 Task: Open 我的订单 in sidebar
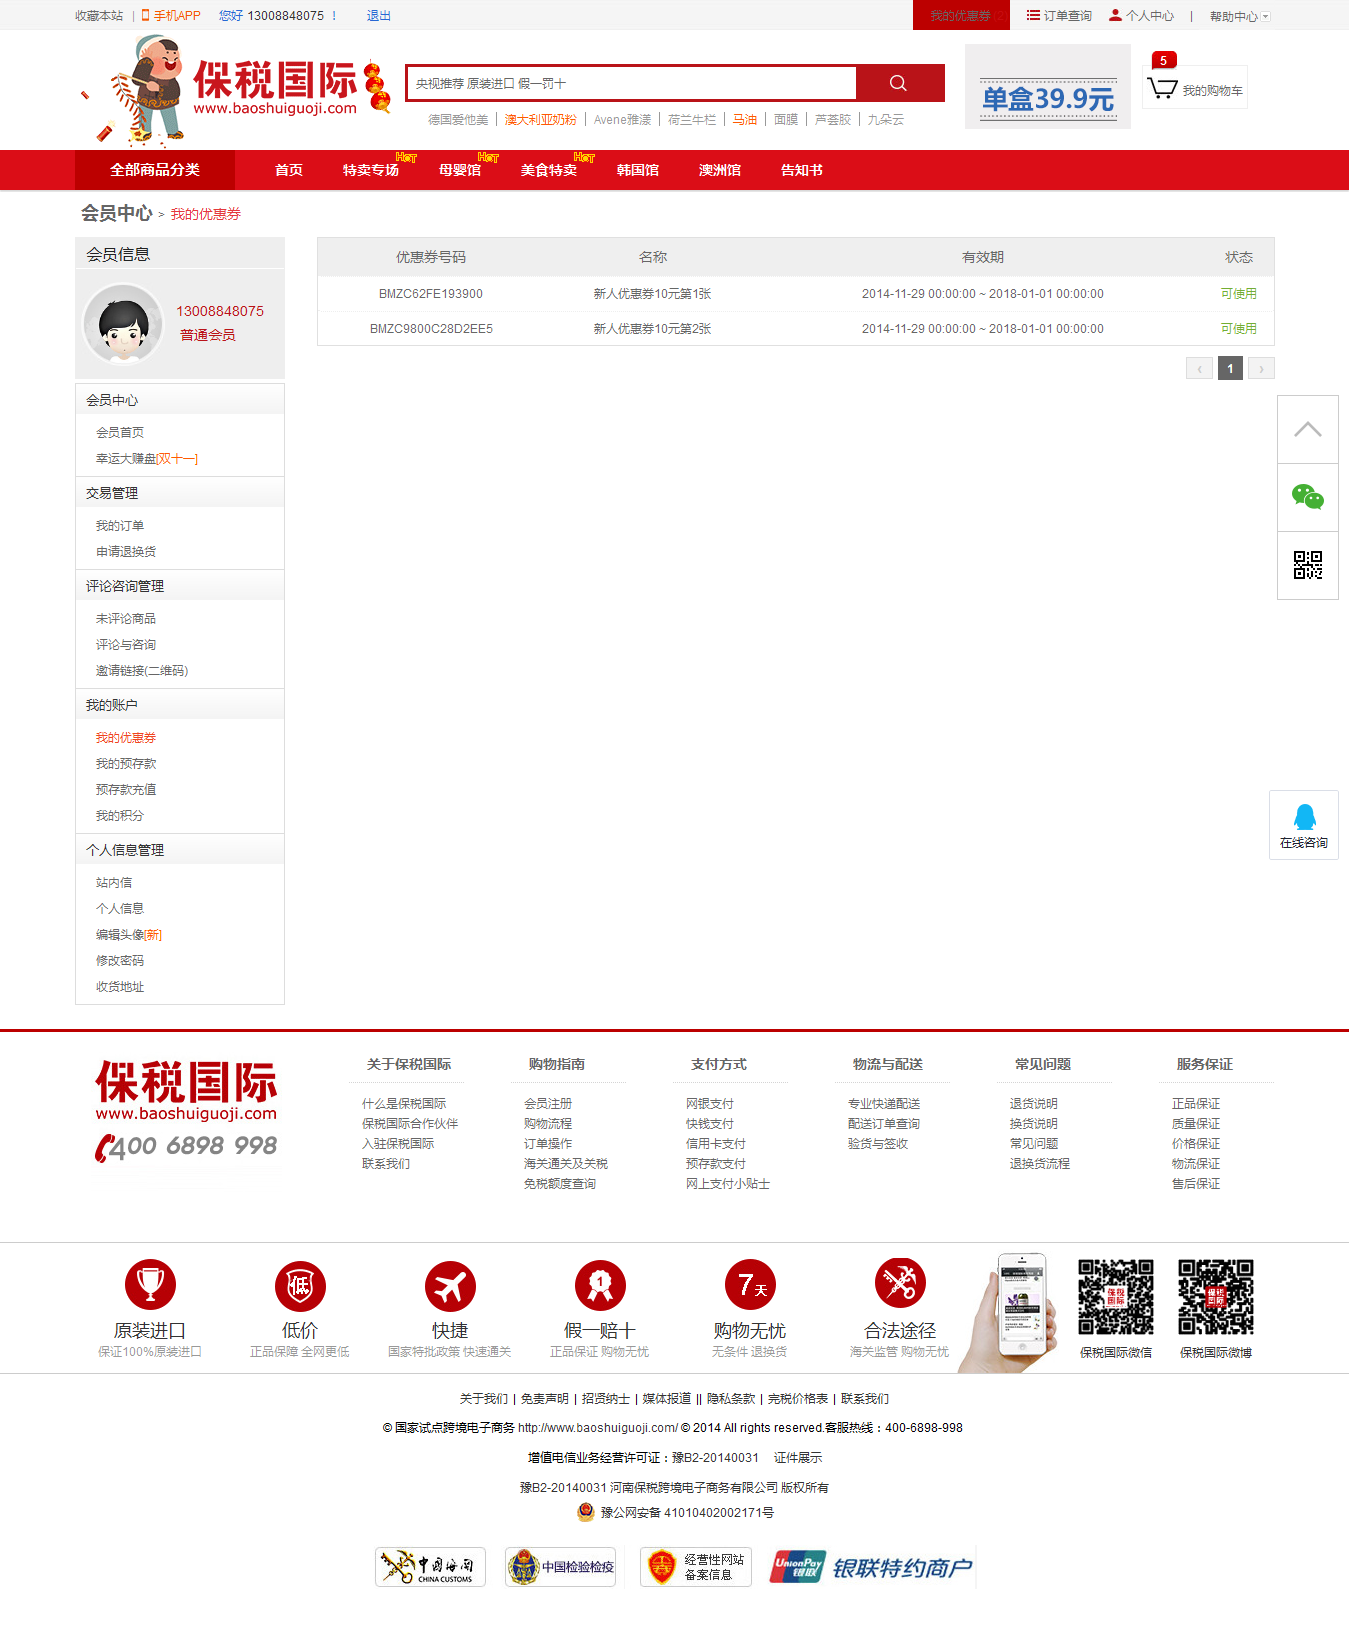point(120,525)
